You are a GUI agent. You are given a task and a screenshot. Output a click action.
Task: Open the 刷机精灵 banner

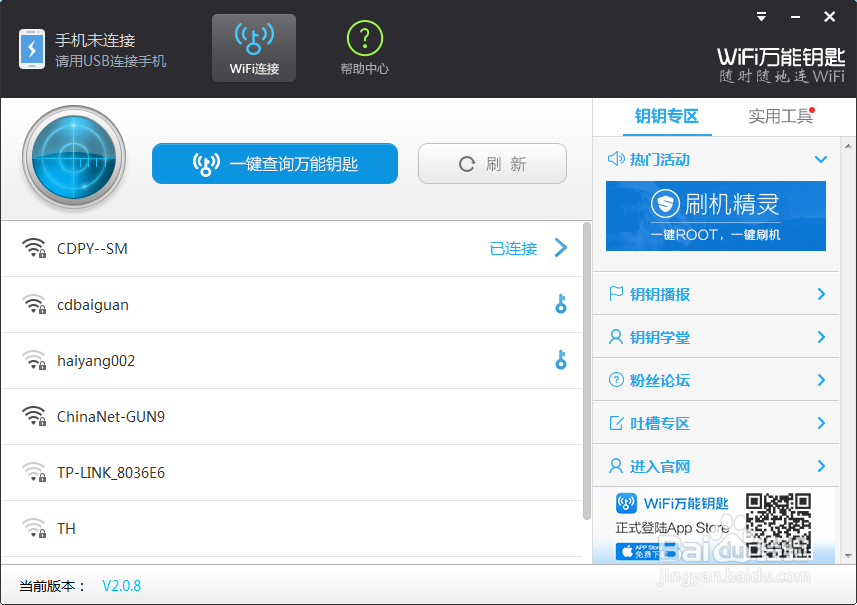(715, 216)
